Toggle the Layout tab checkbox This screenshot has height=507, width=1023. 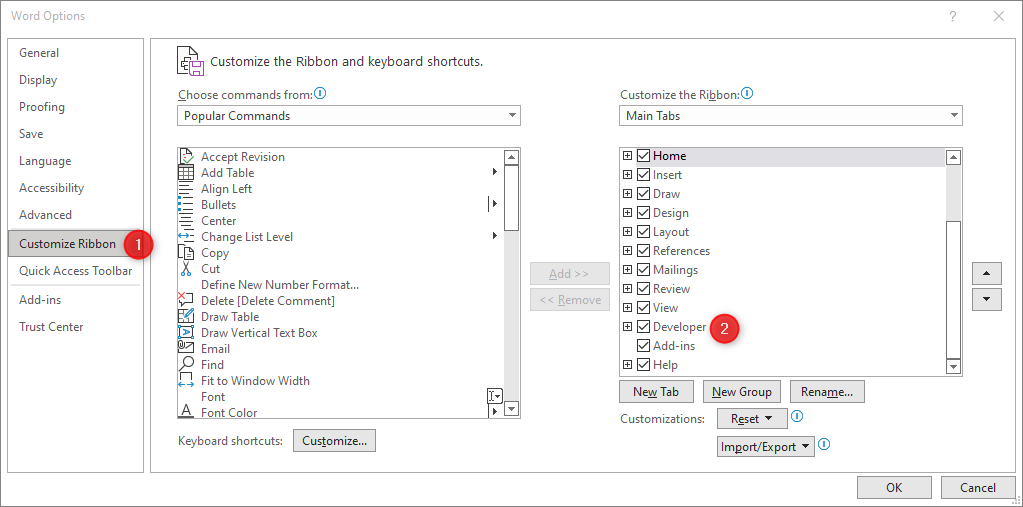(x=643, y=232)
